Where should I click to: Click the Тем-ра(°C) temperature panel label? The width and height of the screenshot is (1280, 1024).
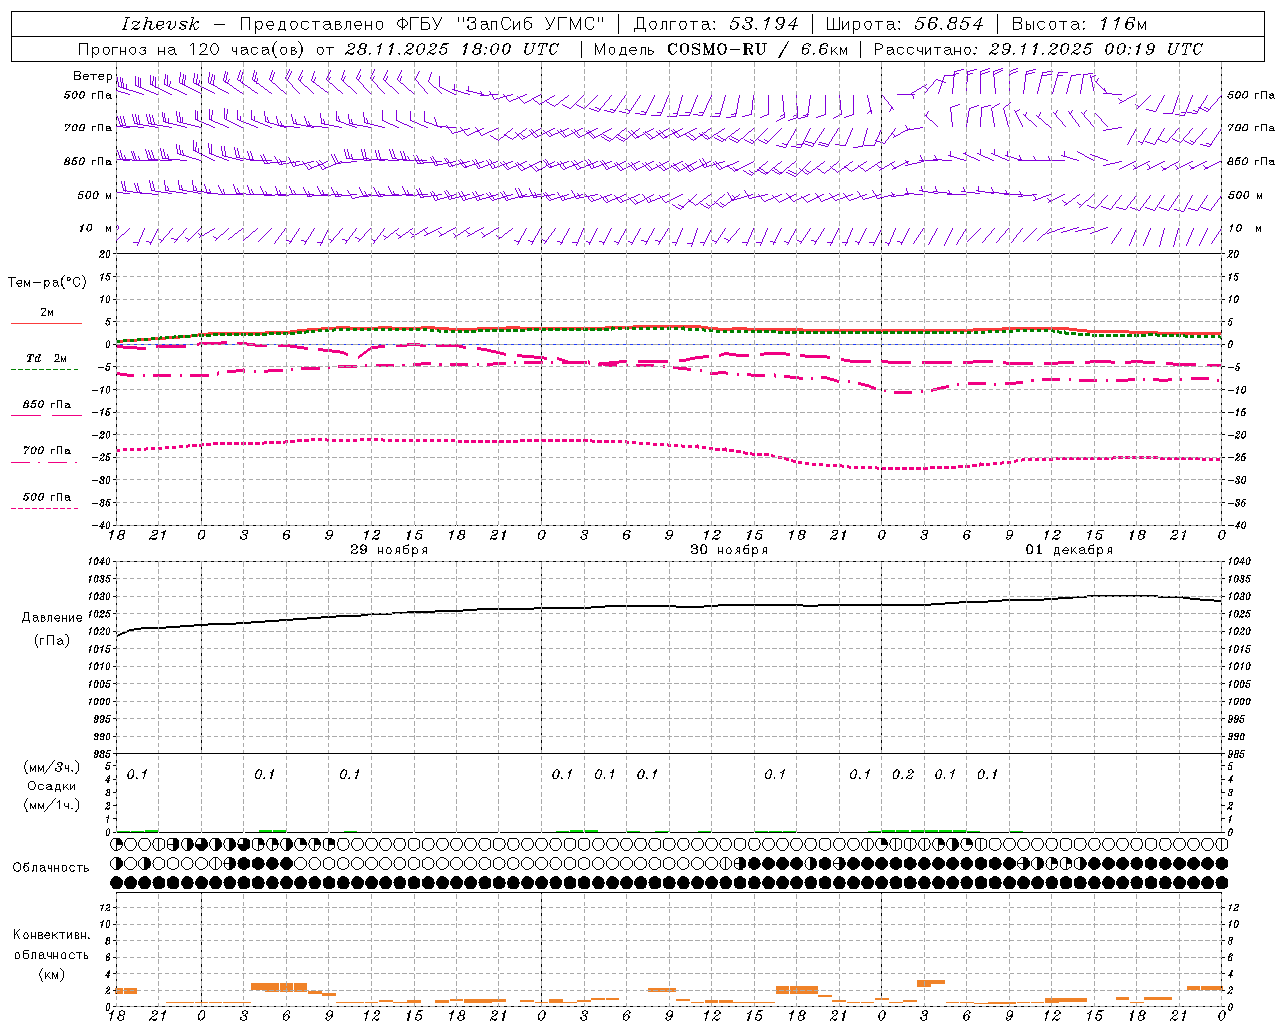point(47,283)
